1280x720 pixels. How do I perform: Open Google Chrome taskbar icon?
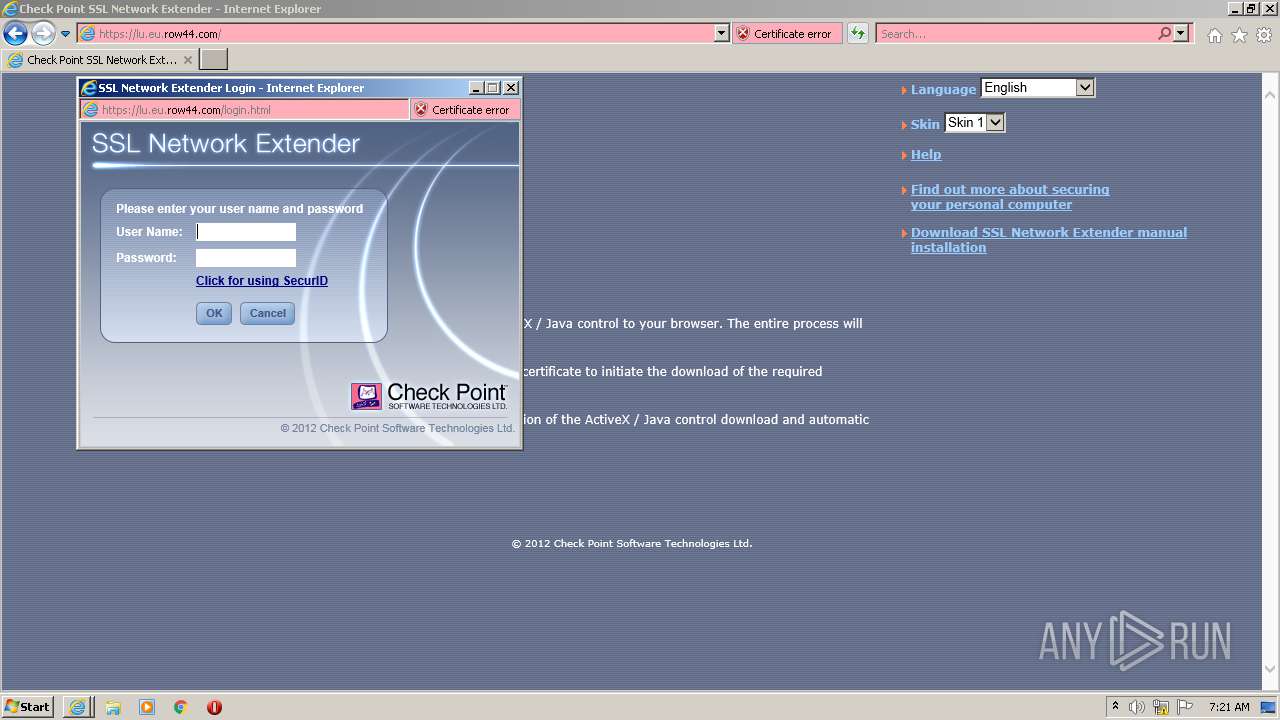181,707
